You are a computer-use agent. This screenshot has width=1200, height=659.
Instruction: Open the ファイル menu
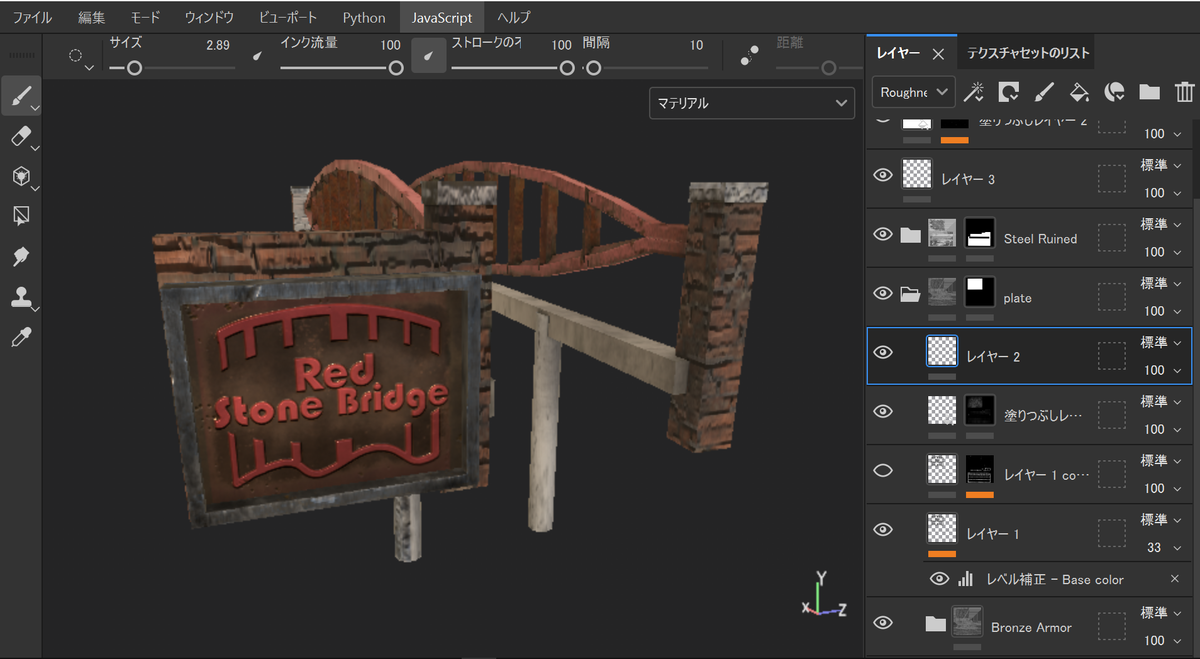coord(32,17)
